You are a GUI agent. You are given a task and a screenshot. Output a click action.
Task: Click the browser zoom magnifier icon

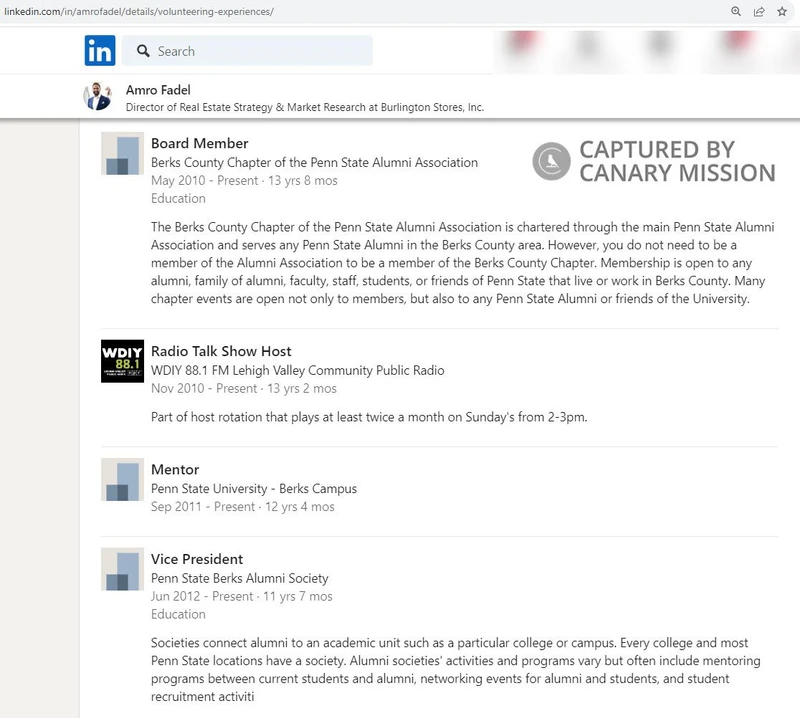click(736, 11)
